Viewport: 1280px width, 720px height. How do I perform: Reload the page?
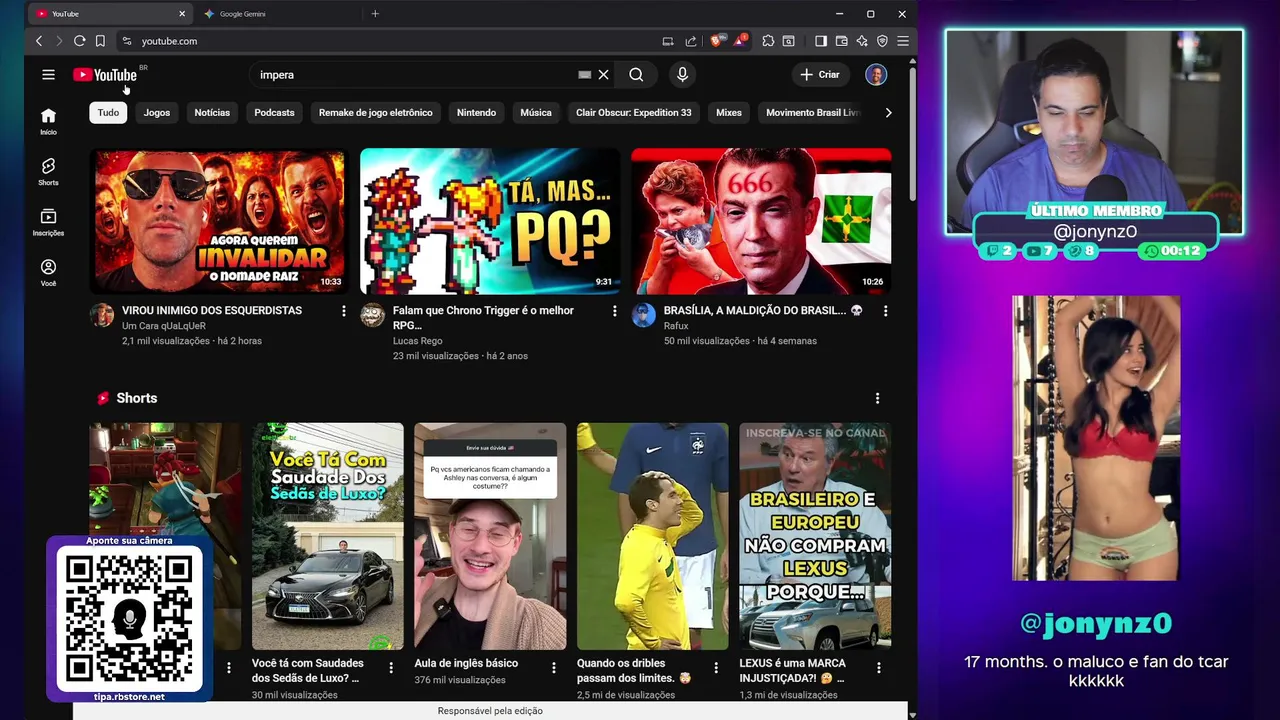click(x=79, y=41)
